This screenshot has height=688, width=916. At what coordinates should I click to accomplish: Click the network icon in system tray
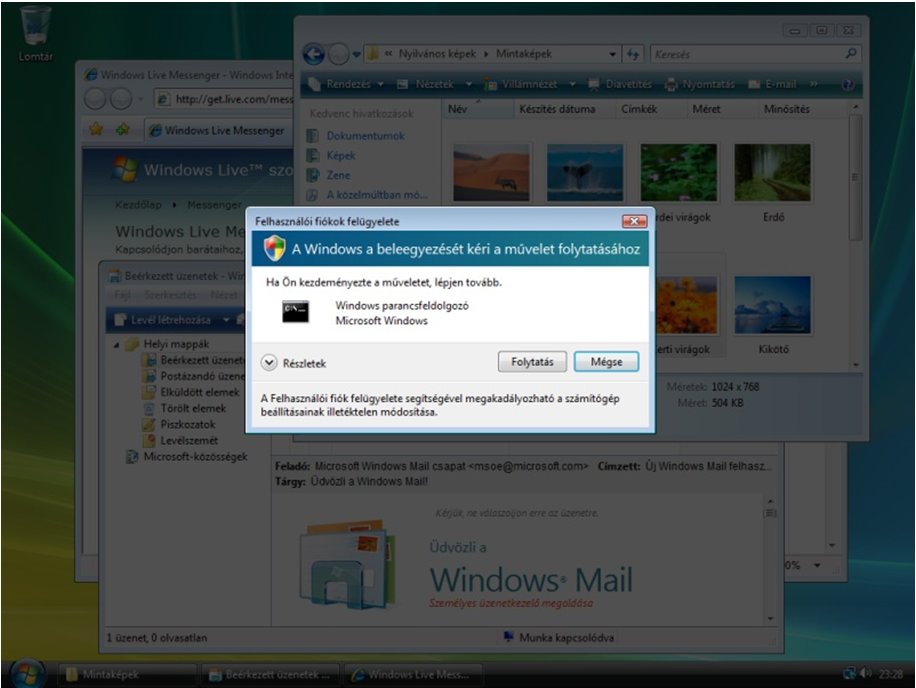pos(849,673)
